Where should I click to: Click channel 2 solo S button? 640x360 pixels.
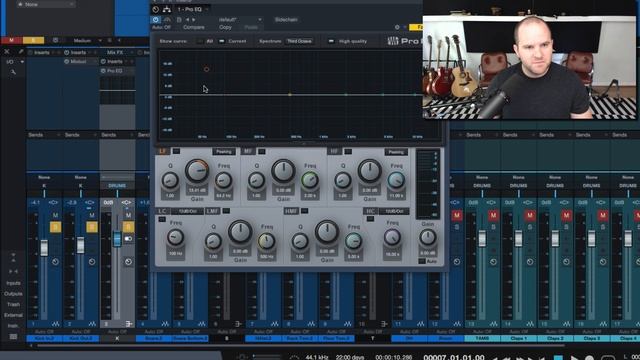92,227
